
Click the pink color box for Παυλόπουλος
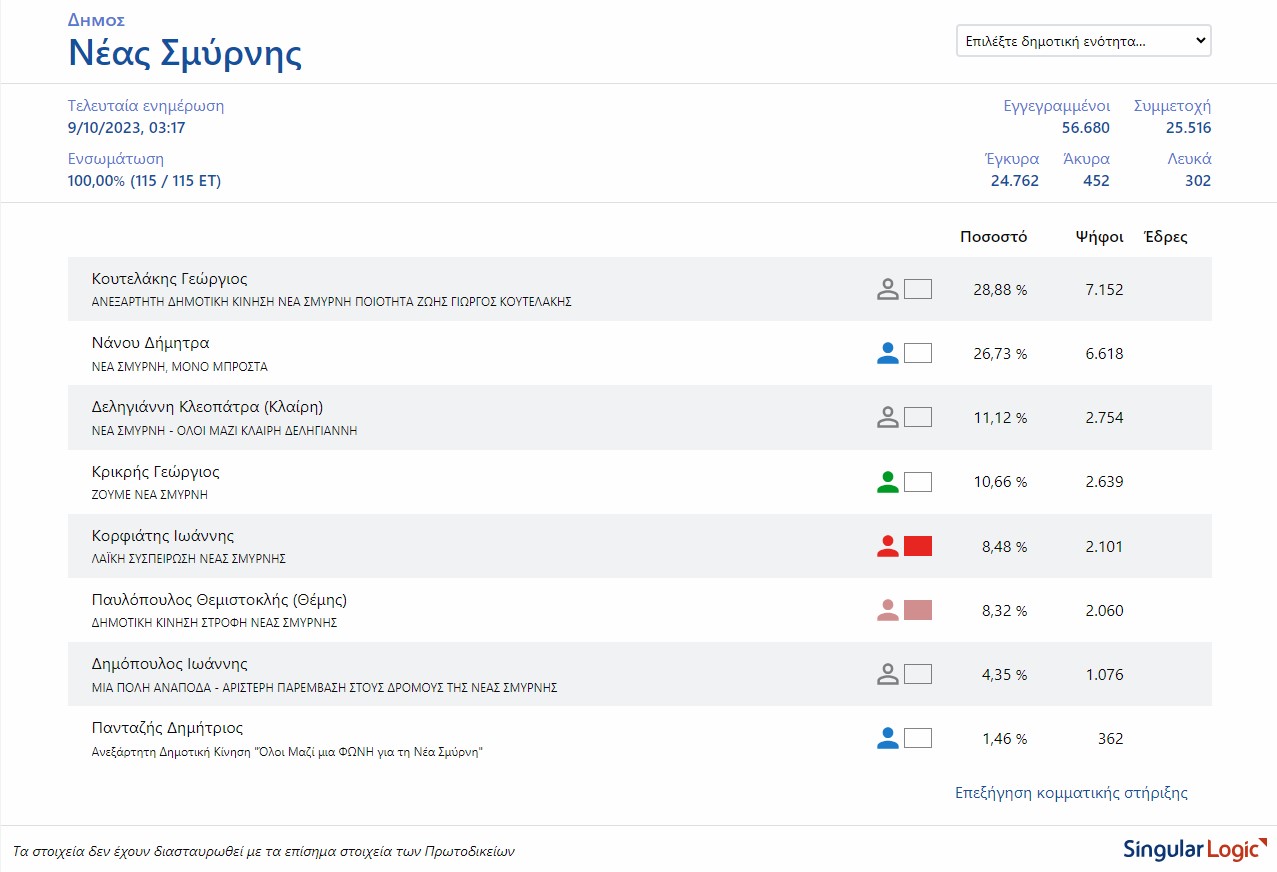(918, 610)
